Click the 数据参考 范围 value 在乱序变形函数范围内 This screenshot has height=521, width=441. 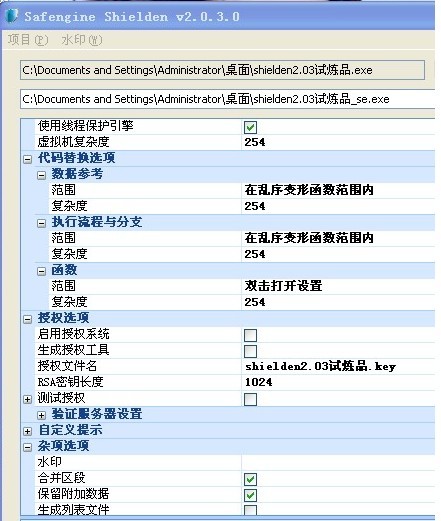(x=309, y=190)
